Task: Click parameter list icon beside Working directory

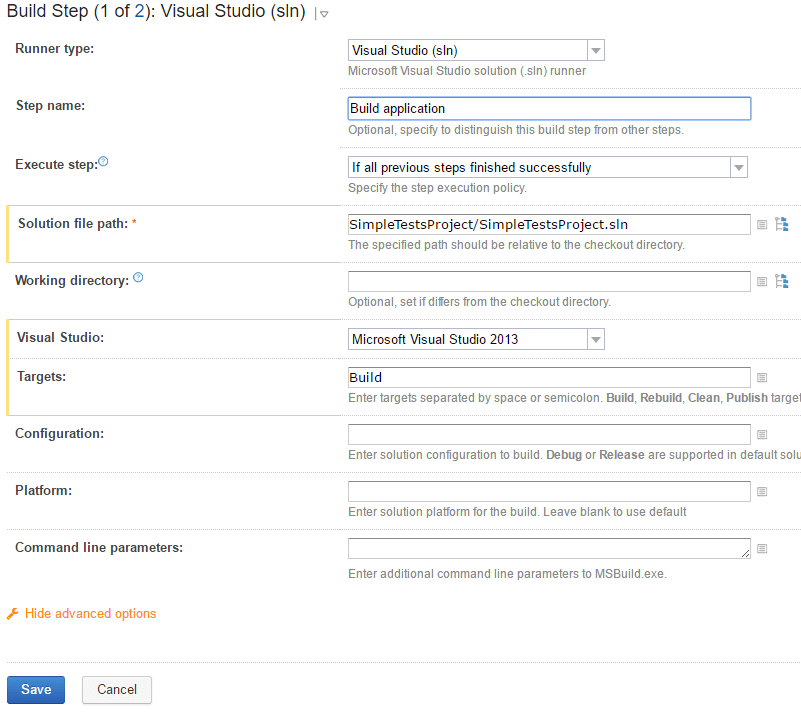Action: [x=762, y=281]
